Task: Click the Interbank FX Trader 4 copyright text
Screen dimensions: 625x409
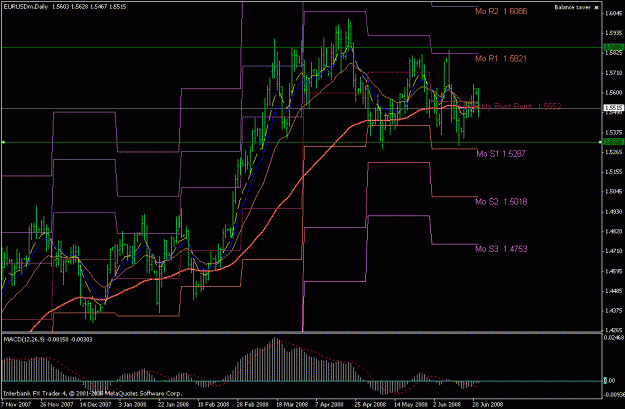Action: [92, 393]
